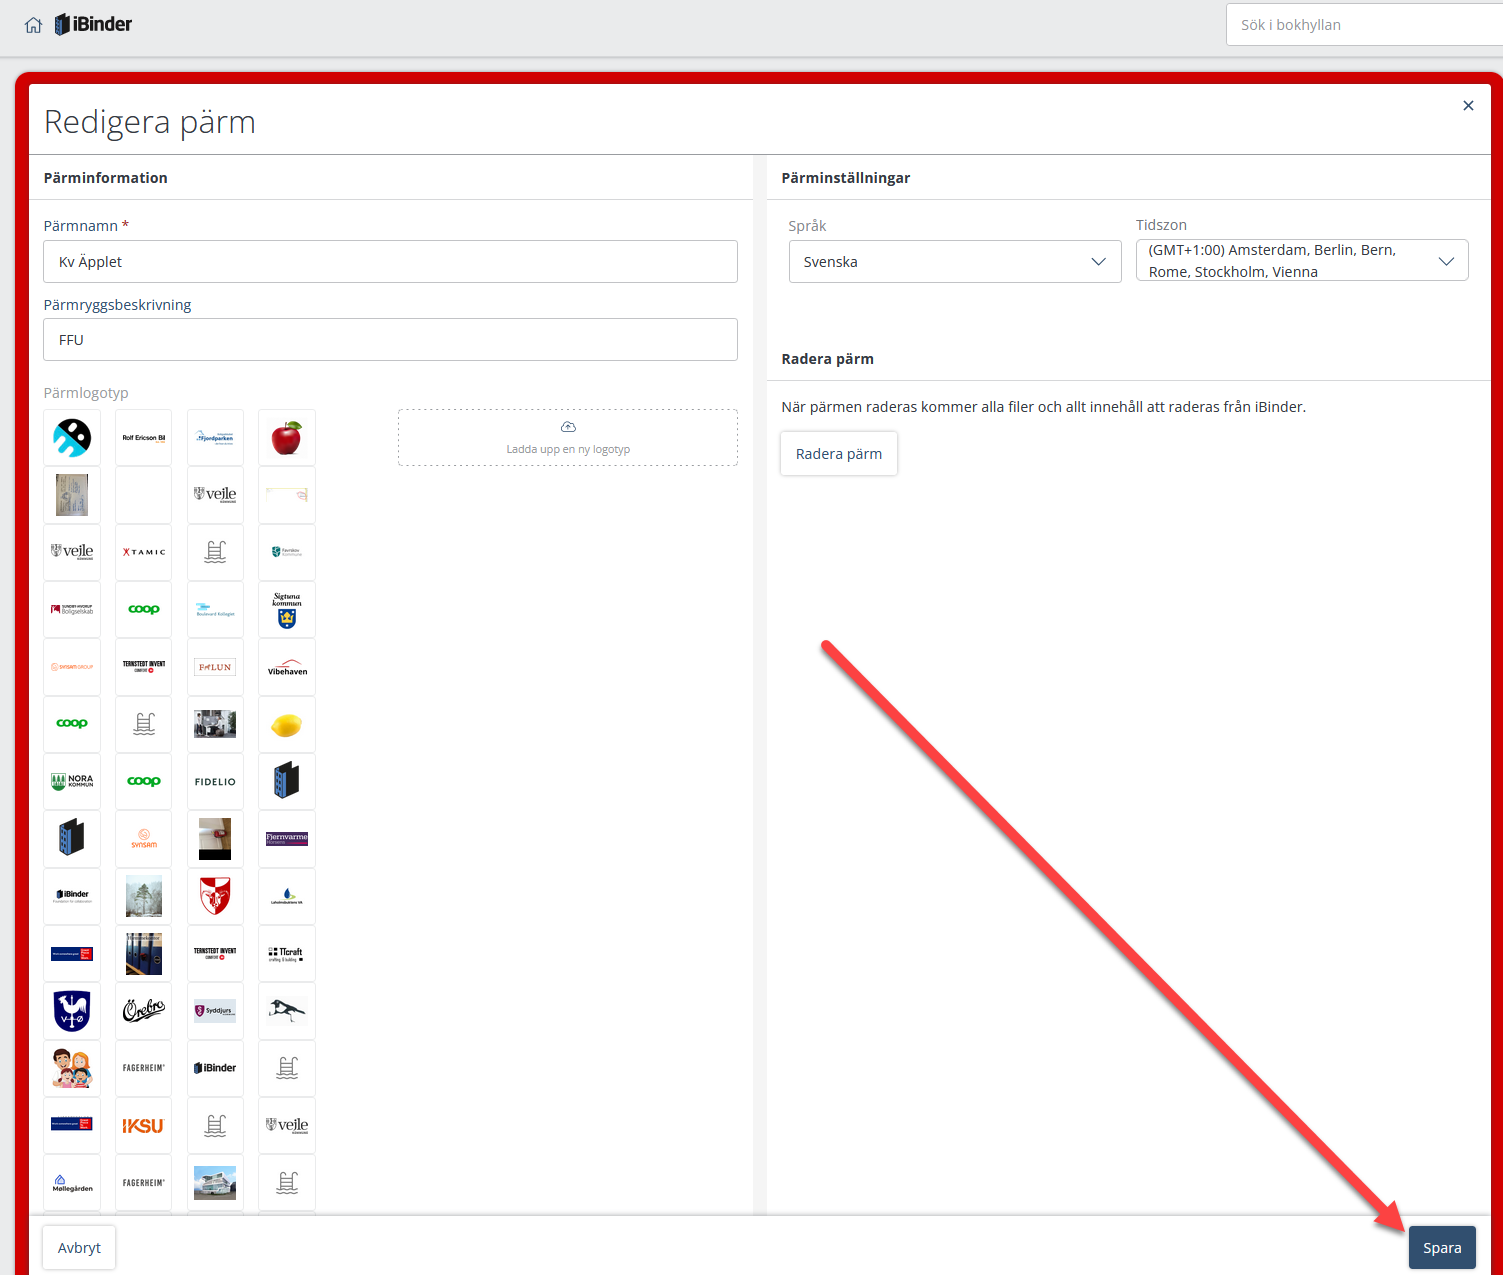The height and width of the screenshot is (1275, 1503).
Task: Select the blue binders shelf photo logotype
Action: (x=144, y=953)
